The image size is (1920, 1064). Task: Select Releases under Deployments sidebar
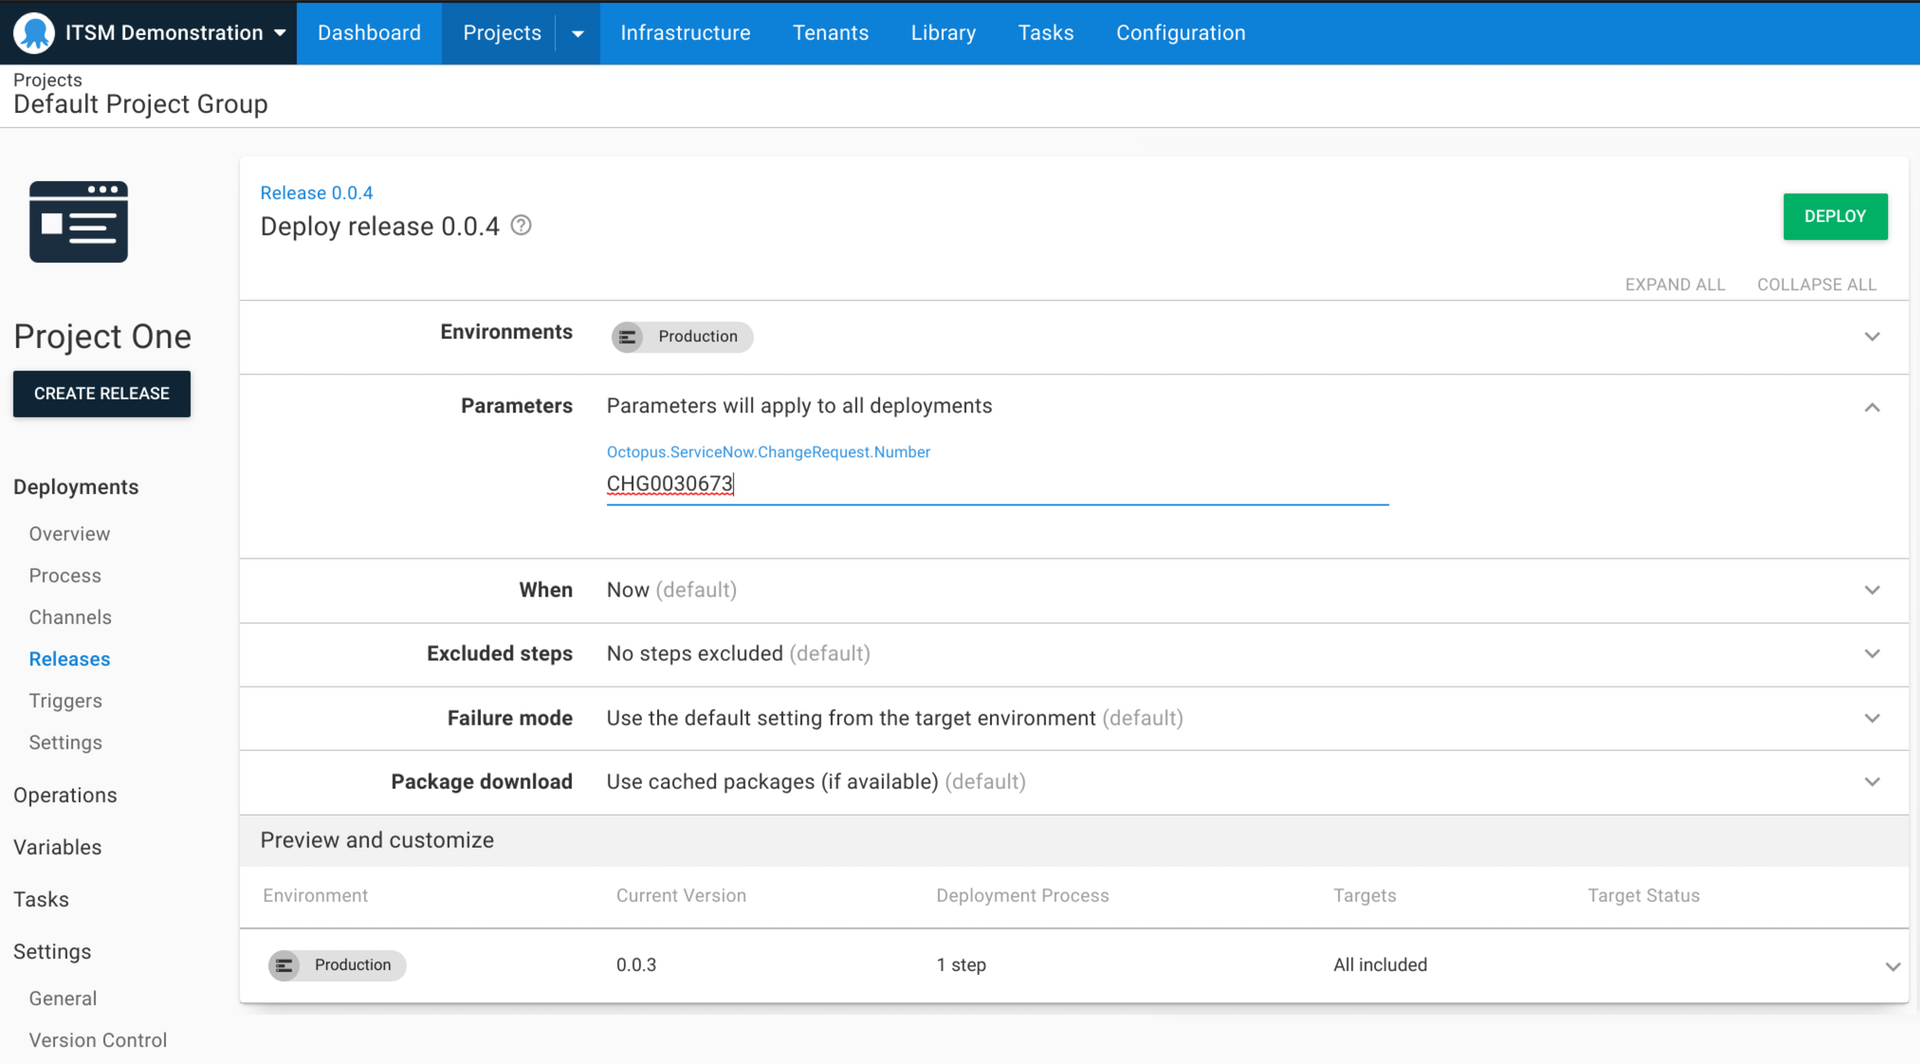click(69, 658)
